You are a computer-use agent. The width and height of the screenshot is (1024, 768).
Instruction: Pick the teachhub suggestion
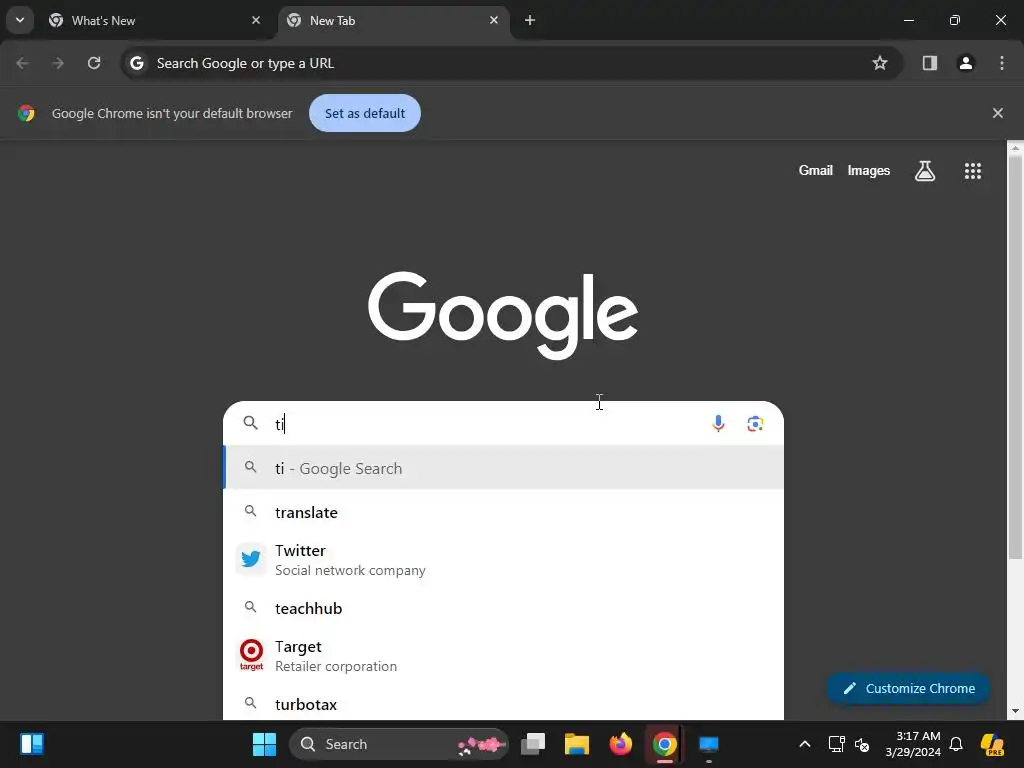point(503,608)
